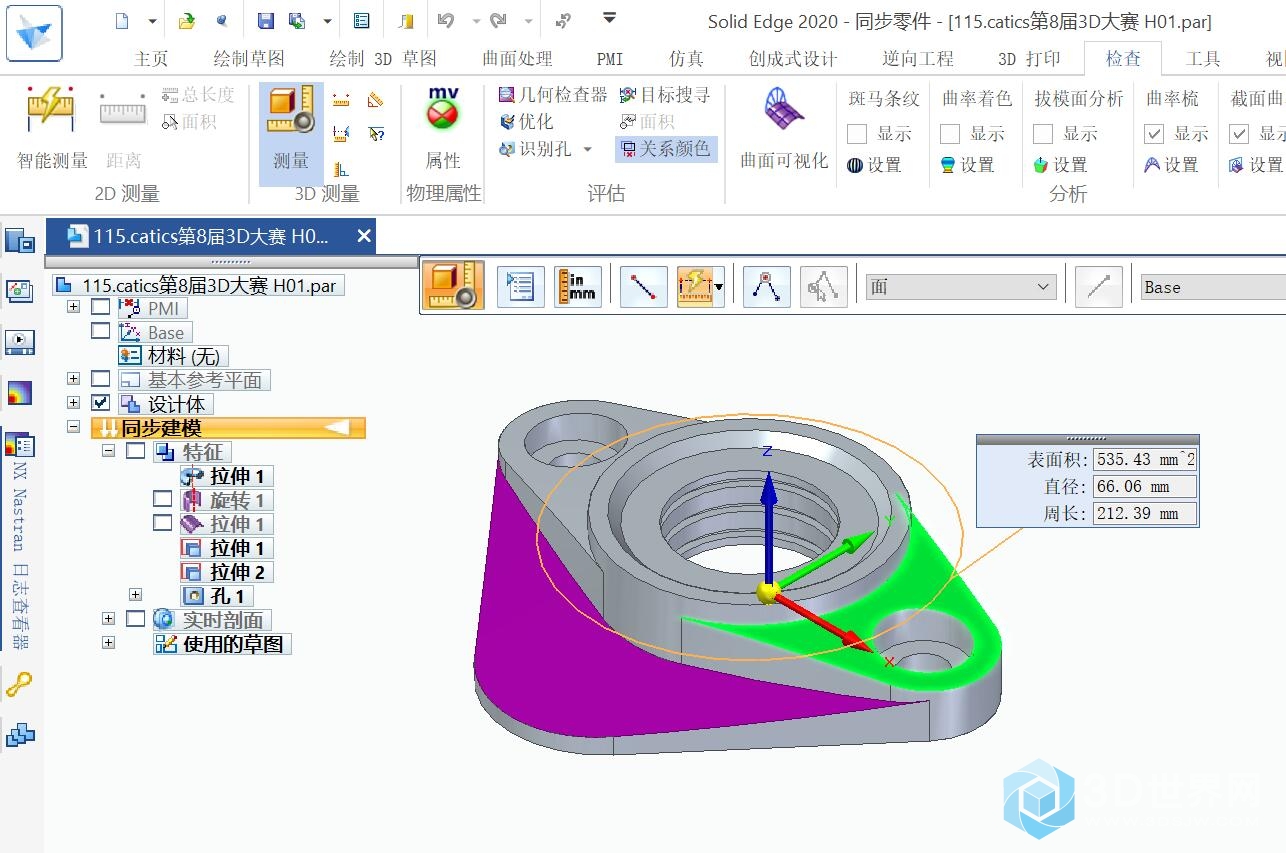1286x853 pixels.
Task: Expand the 孔 1 tree node
Action: (136, 595)
